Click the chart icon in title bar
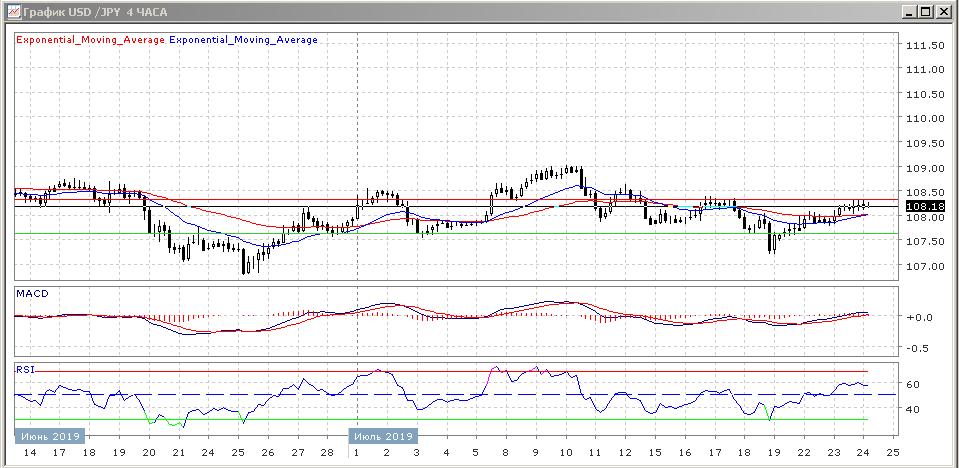This screenshot has width=959, height=468. coord(12,12)
